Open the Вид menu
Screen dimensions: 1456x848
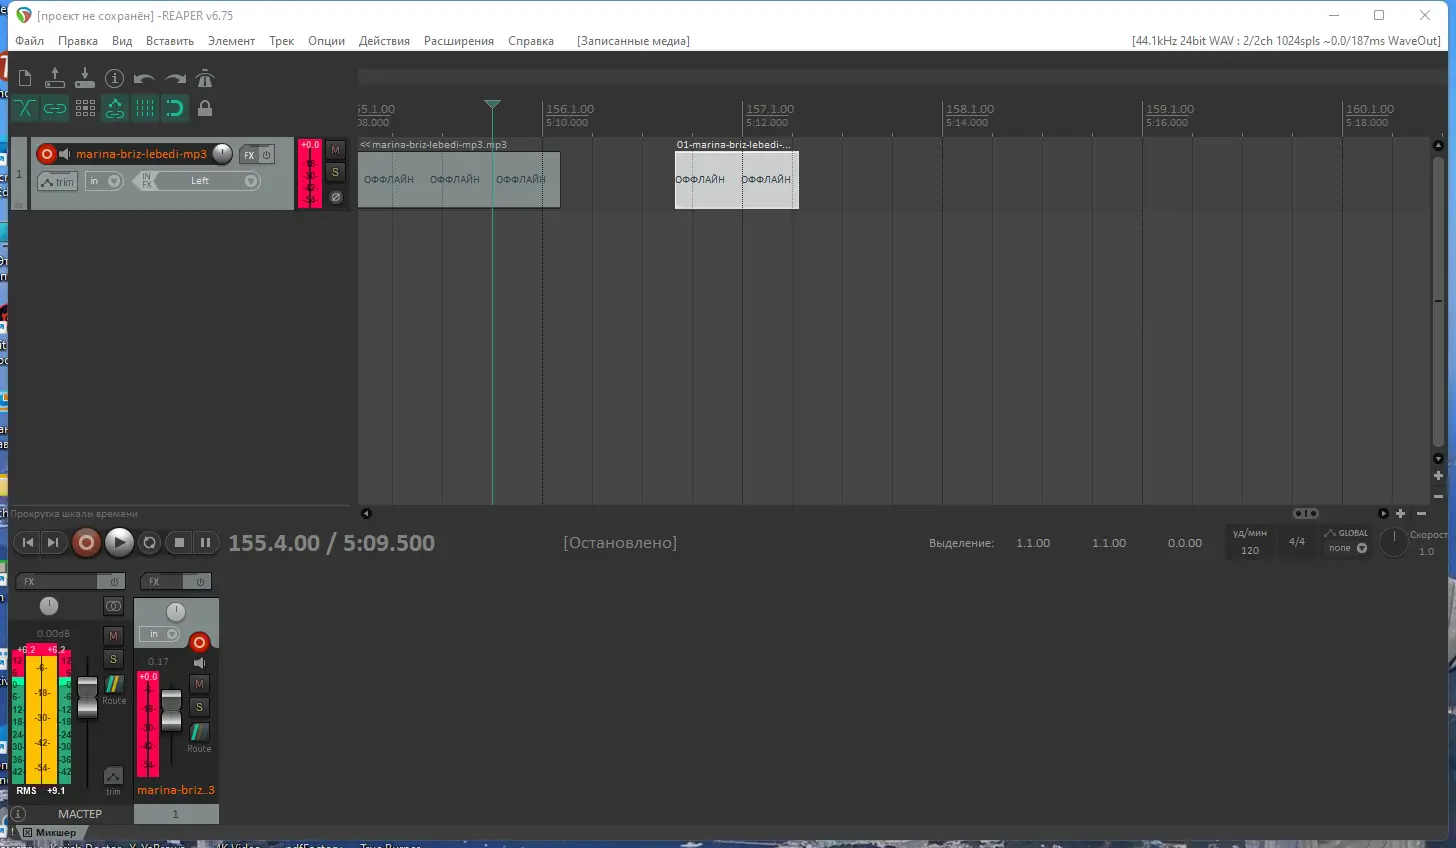click(122, 41)
